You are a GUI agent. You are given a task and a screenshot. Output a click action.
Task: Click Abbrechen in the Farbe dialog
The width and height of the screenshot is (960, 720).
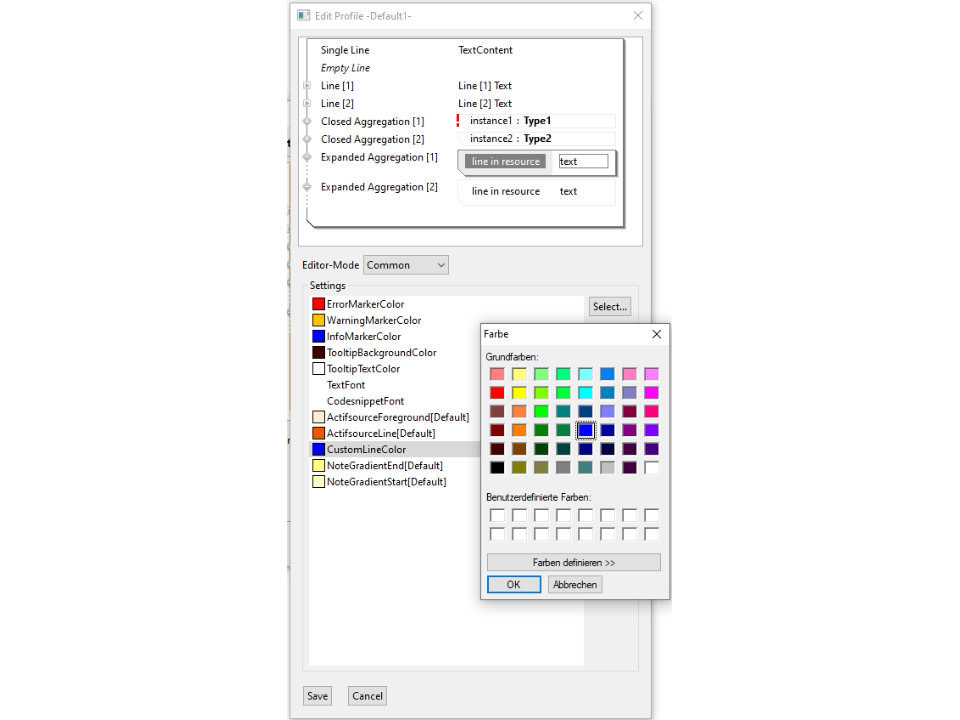575,585
